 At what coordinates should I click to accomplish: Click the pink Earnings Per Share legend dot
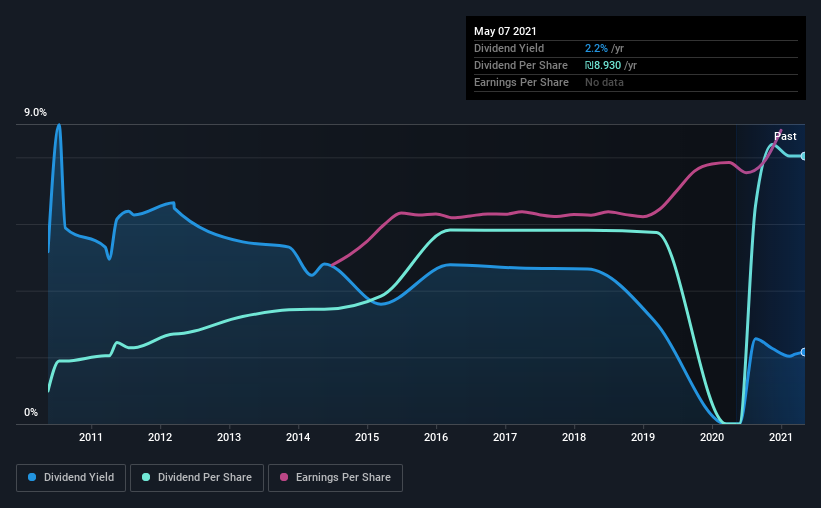[x=284, y=477]
